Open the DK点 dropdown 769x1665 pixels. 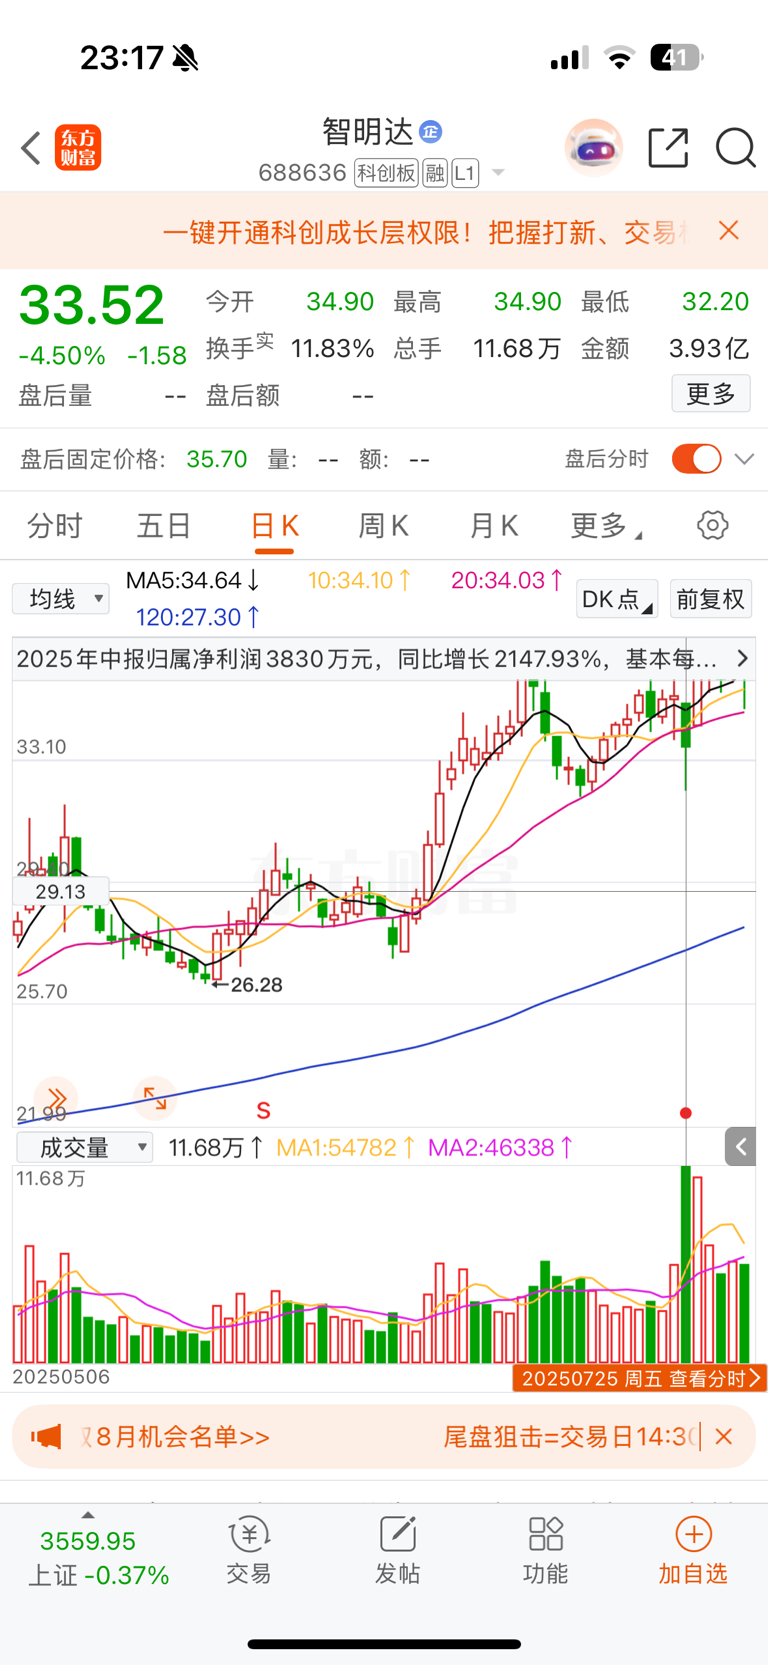tap(617, 599)
